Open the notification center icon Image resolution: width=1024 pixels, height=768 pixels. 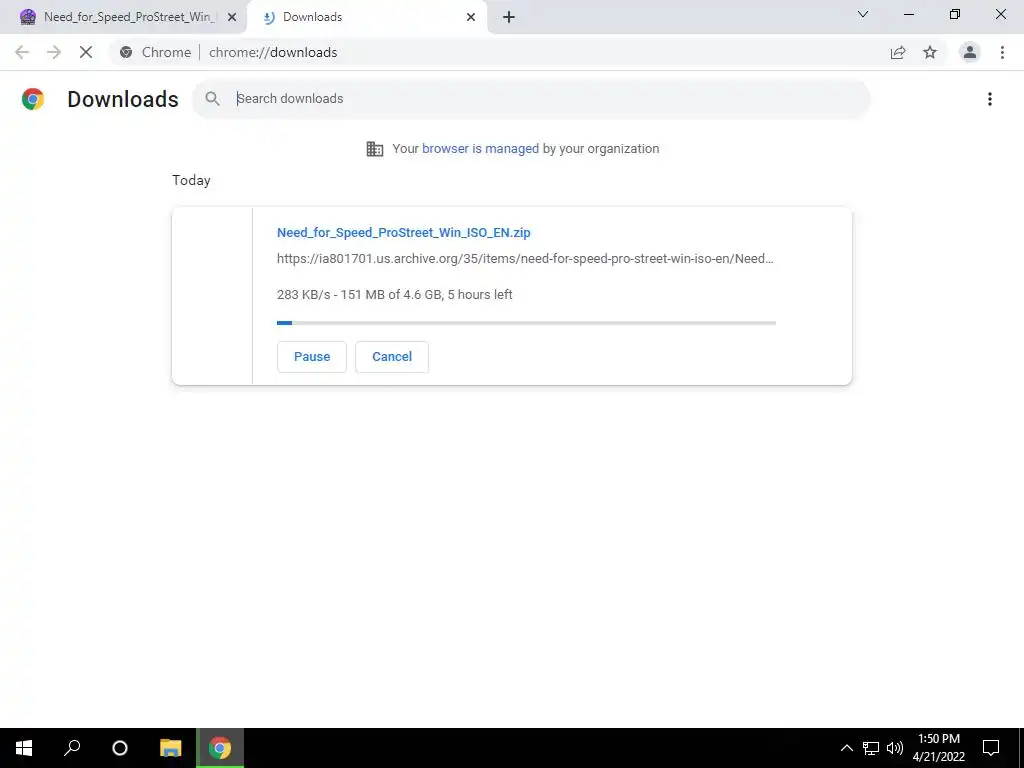(x=991, y=748)
